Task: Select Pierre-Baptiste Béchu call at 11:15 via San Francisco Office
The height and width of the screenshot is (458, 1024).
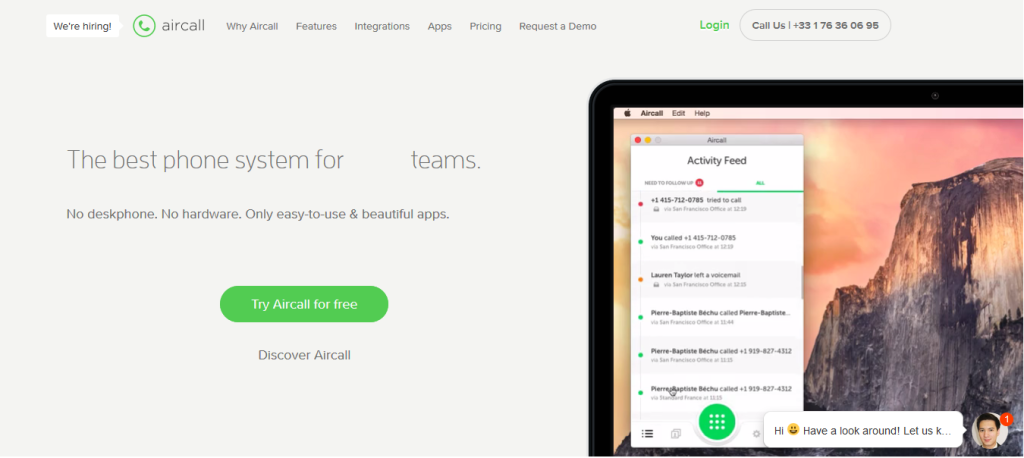Action: [716, 355]
